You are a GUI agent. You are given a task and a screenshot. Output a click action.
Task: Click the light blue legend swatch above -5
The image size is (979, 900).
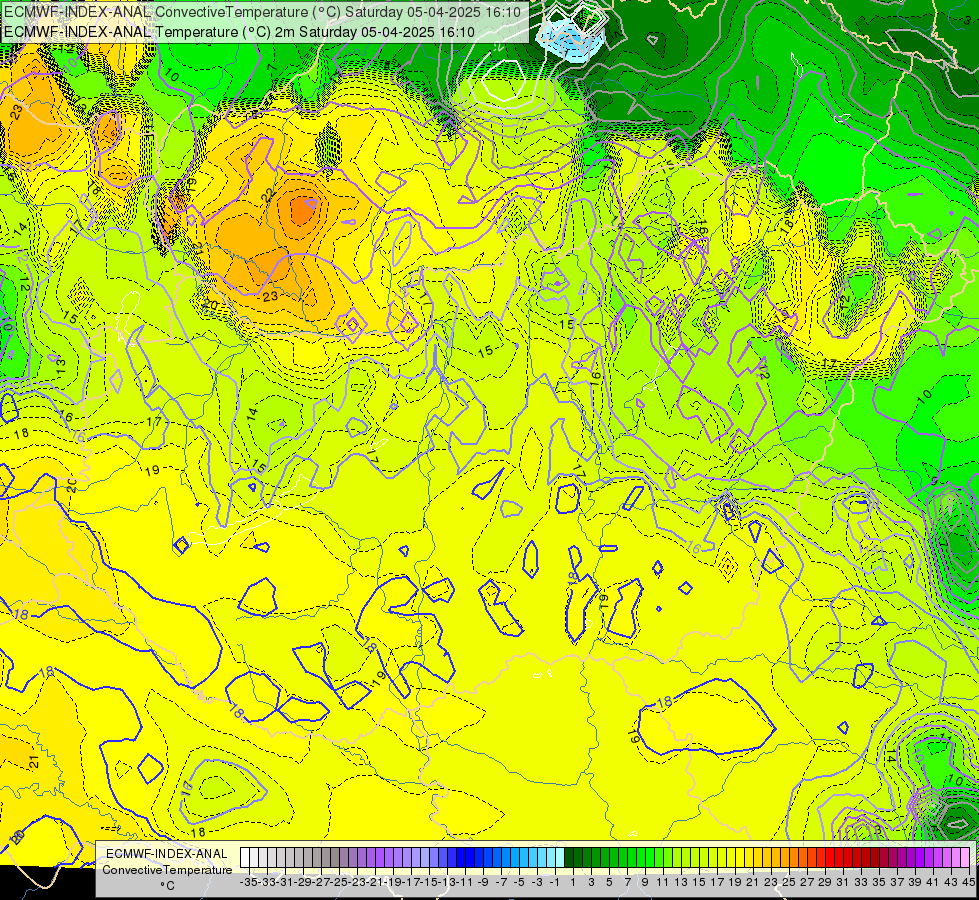[514, 857]
